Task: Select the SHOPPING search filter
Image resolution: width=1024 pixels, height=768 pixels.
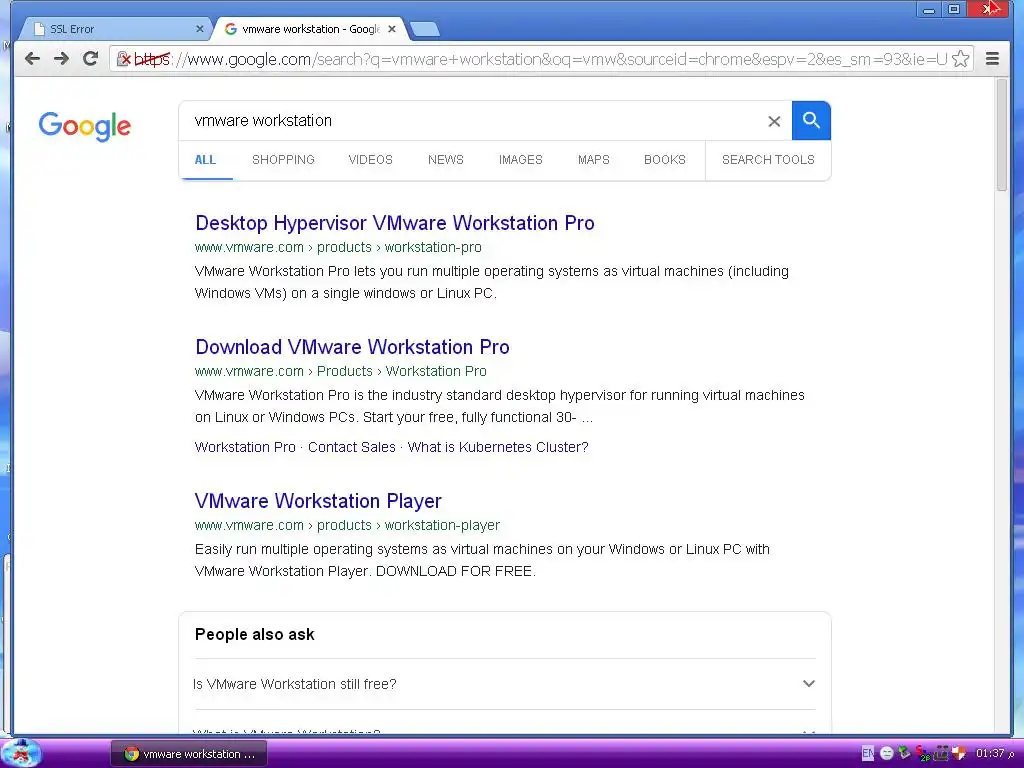Action: click(x=283, y=159)
